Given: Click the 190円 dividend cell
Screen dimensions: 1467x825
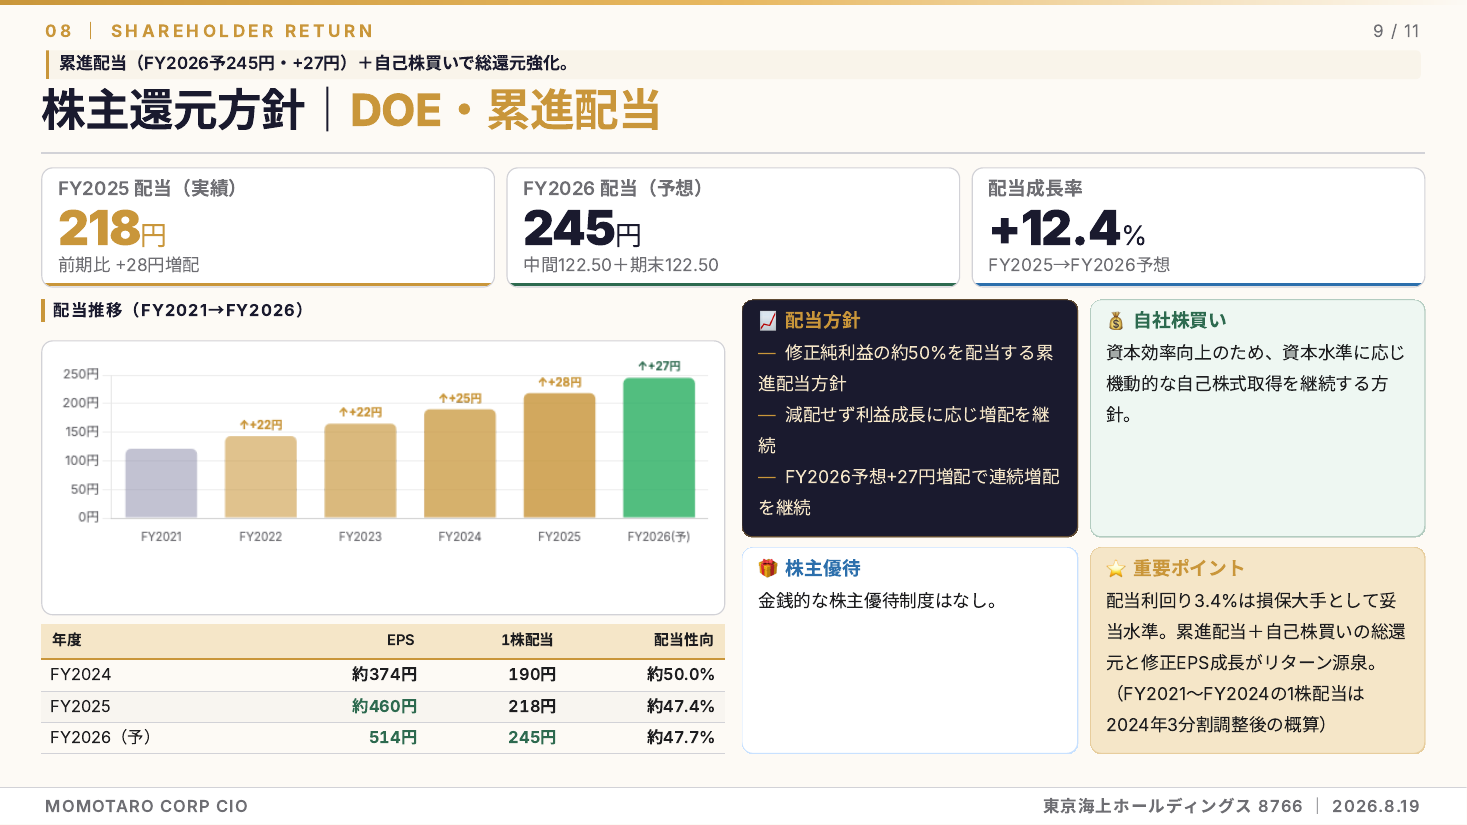Looking at the screenshot, I should point(532,675).
